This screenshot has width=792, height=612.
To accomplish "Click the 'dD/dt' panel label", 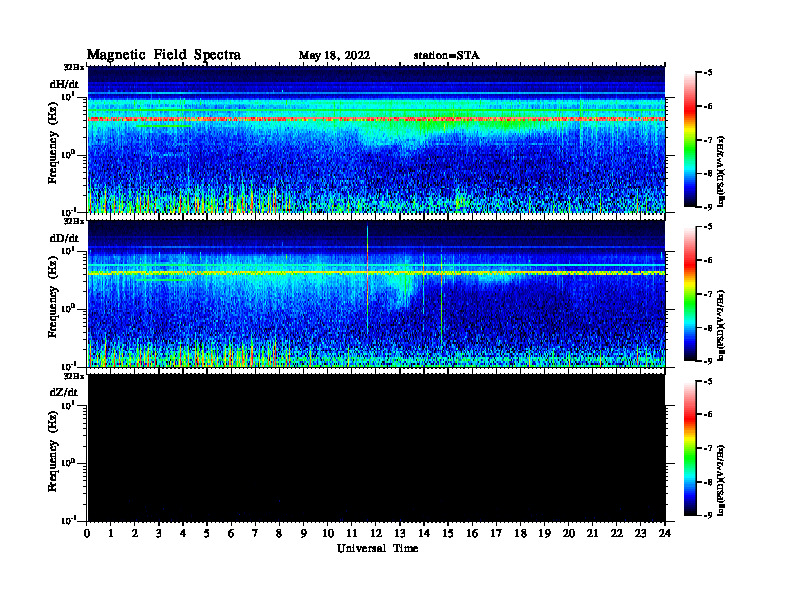I will coord(64,238).
